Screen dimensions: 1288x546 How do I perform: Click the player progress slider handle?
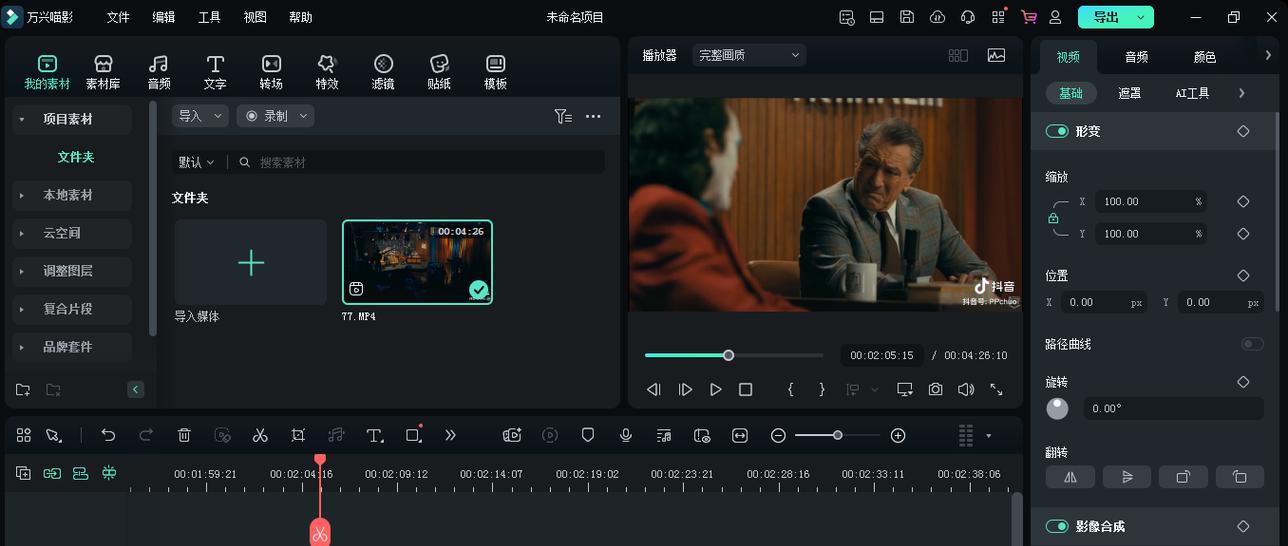729,355
